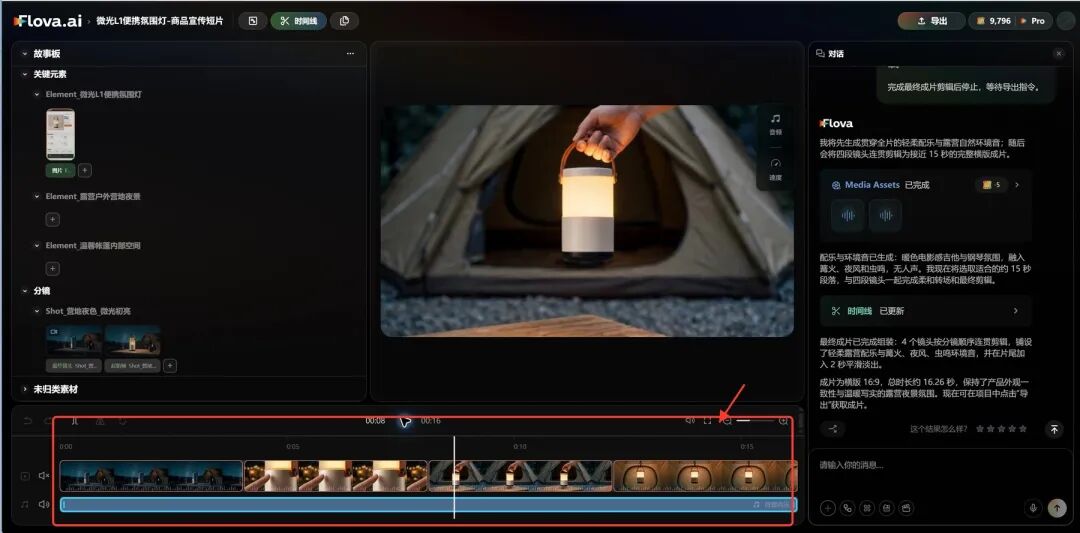
Task: Toggle the video track visibility icon
Action: click(25, 476)
